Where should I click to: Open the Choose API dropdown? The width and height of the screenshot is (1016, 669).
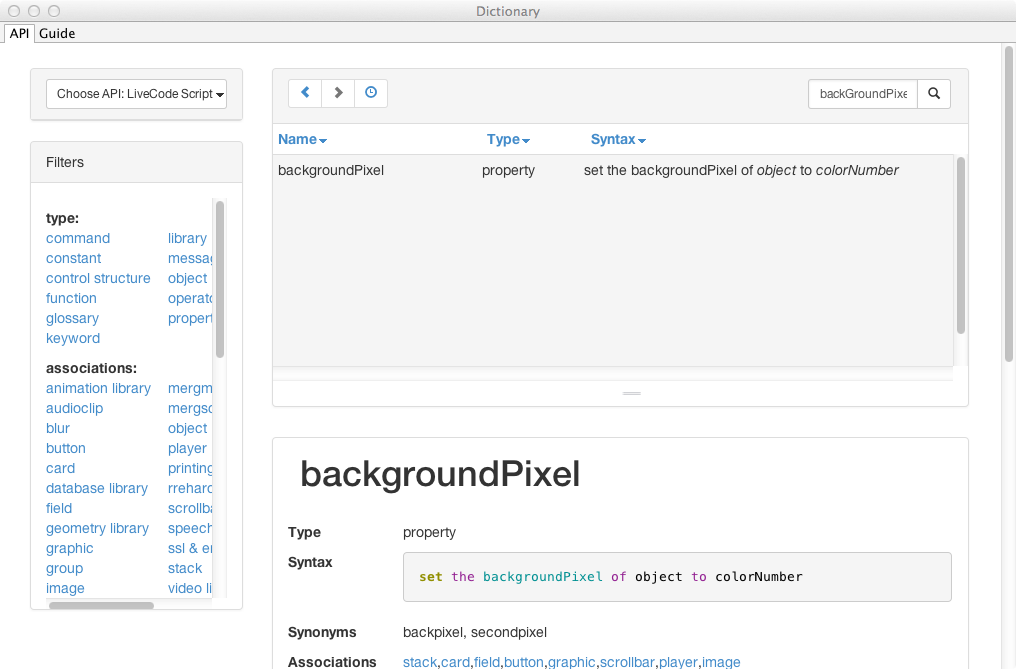[137, 94]
